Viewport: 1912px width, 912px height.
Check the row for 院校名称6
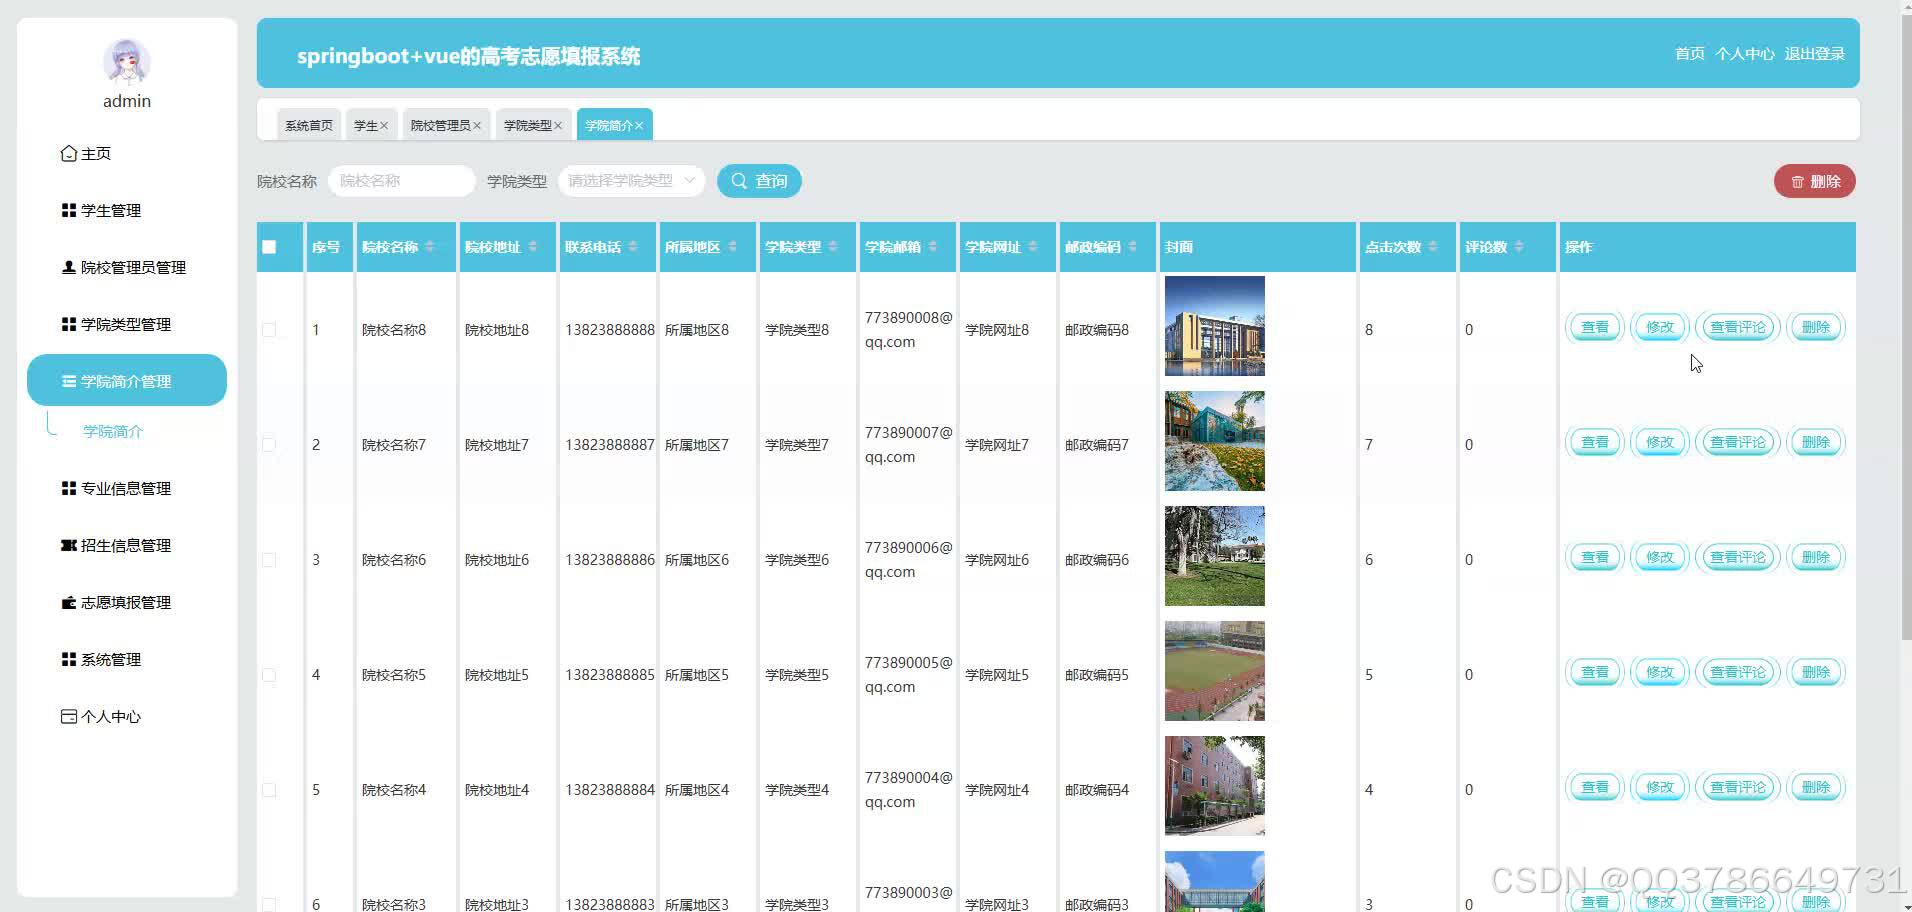click(269, 560)
